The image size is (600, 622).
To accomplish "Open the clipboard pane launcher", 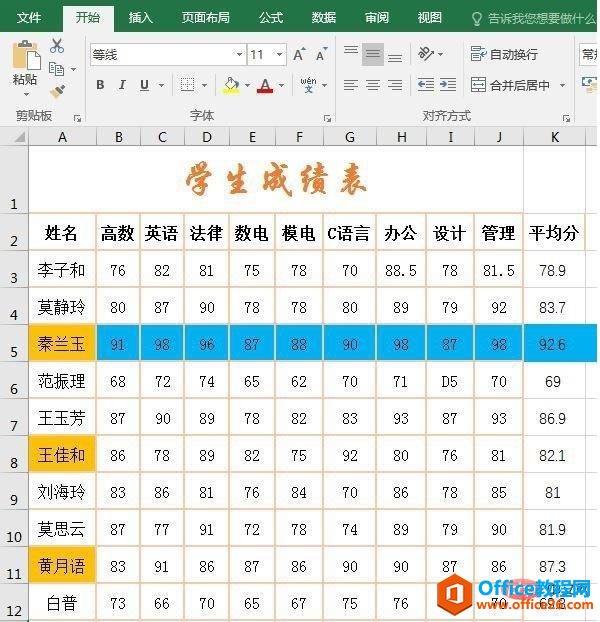I will click(77, 118).
